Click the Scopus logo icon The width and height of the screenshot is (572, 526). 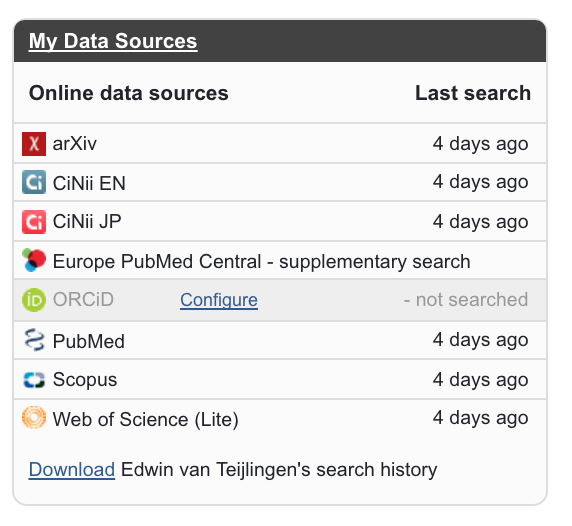34,380
